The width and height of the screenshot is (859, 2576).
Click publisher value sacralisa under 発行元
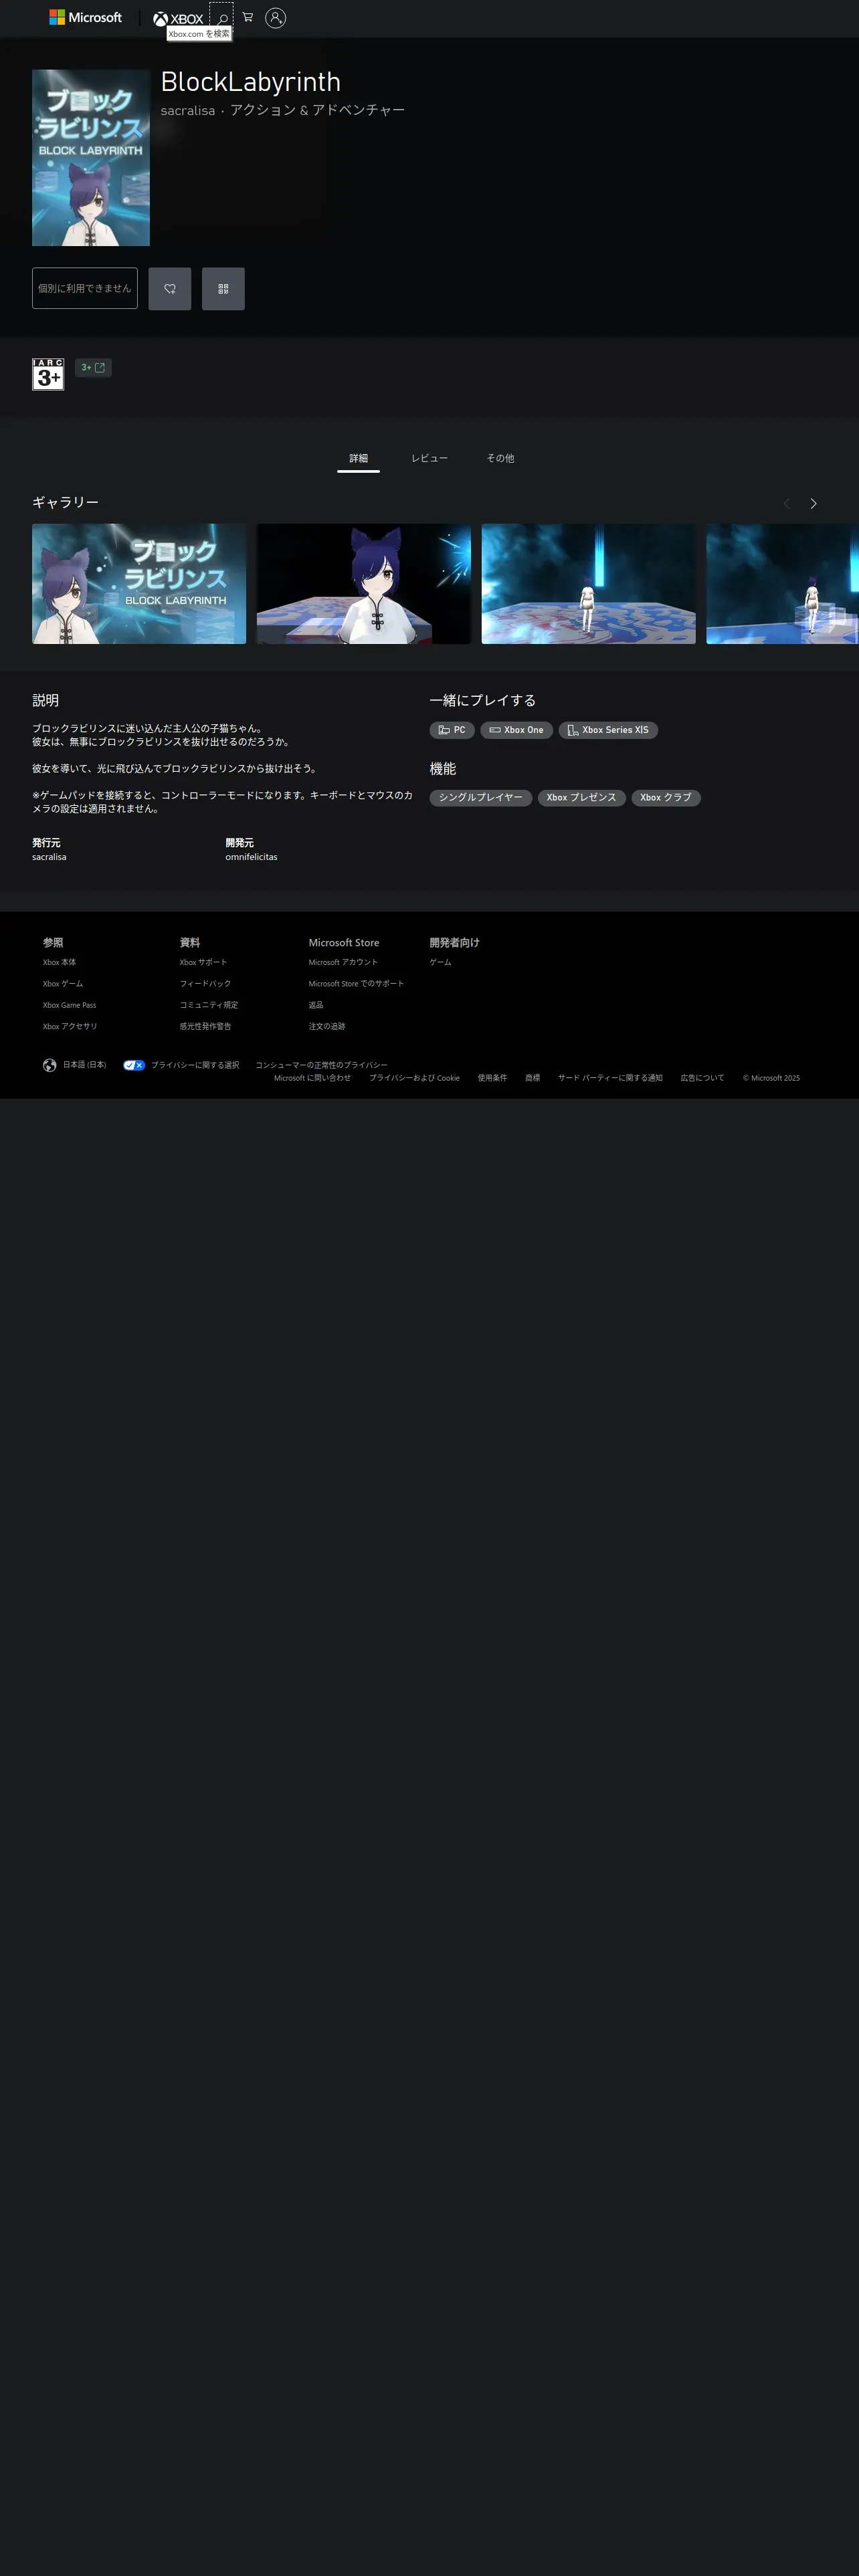(49, 857)
